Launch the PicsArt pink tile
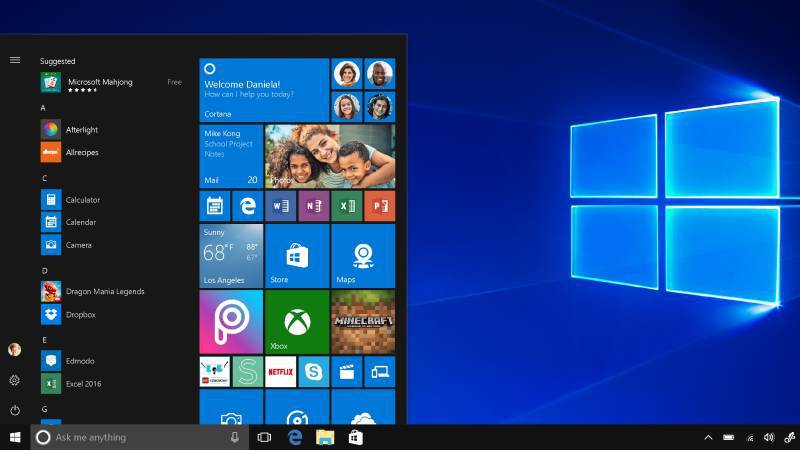The image size is (800, 450). (x=231, y=322)
